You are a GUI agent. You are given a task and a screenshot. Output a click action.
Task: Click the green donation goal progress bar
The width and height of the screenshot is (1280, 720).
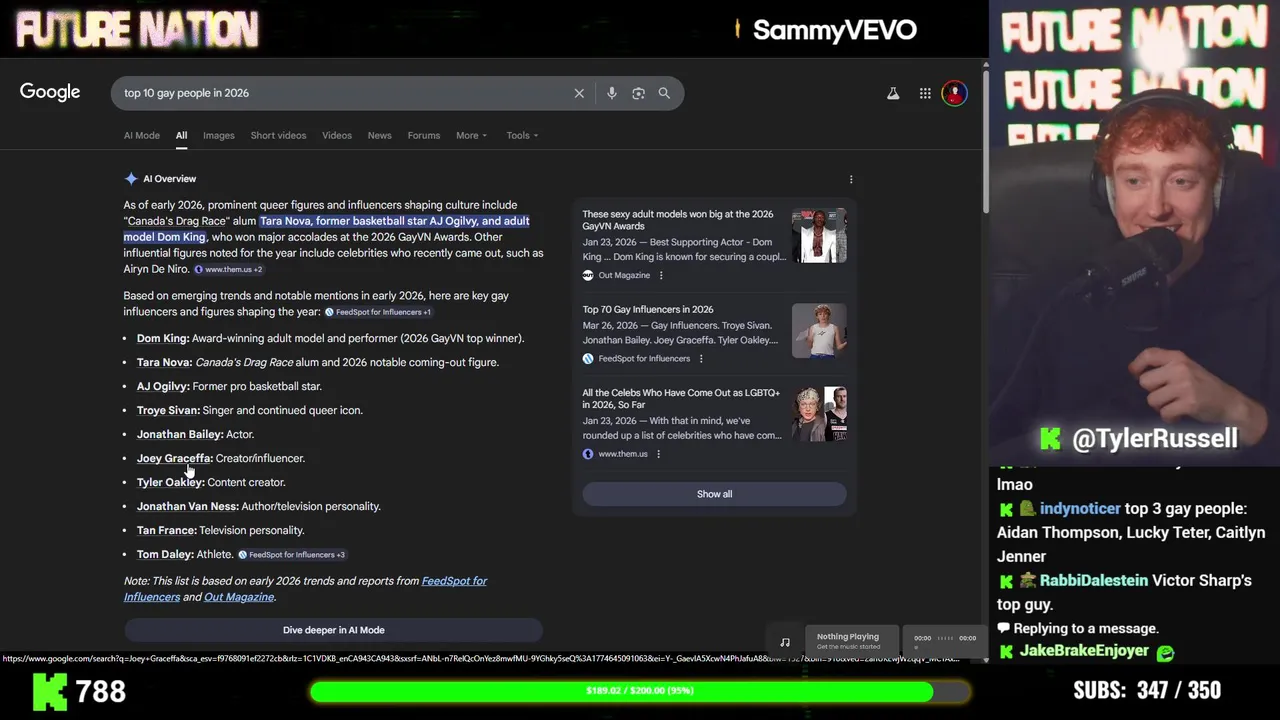coord(639,691)
